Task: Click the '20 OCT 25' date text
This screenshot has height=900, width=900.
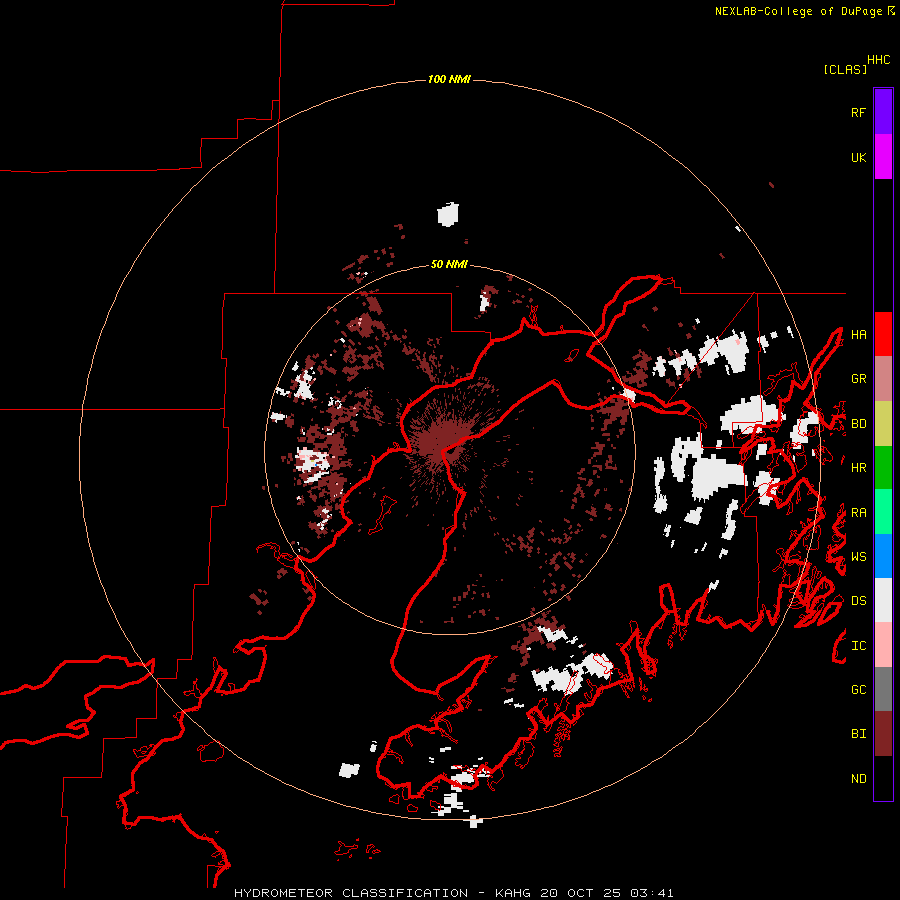Action: pyautogui.click(x=581, y=893)
